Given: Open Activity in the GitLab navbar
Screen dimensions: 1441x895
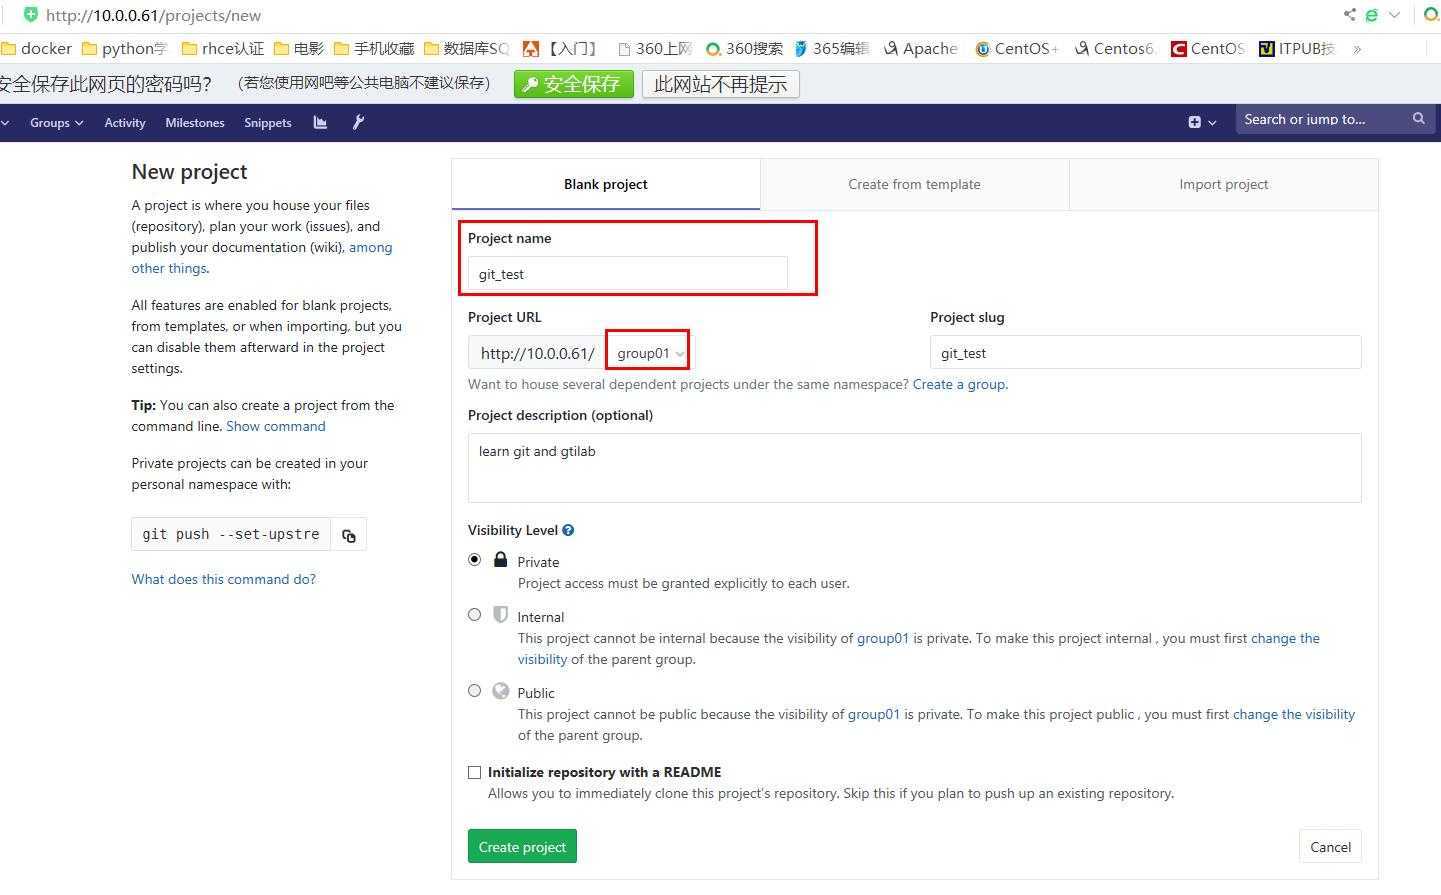Looking at the screenshot, I should coord(125,122).
